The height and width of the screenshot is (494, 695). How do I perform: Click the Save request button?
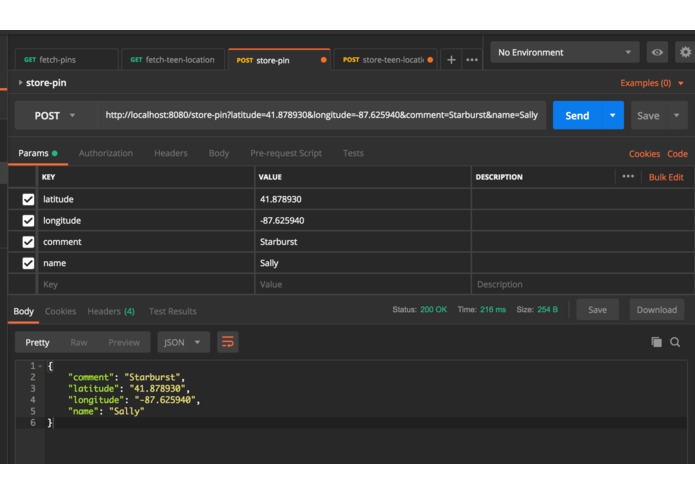[648, 116]
